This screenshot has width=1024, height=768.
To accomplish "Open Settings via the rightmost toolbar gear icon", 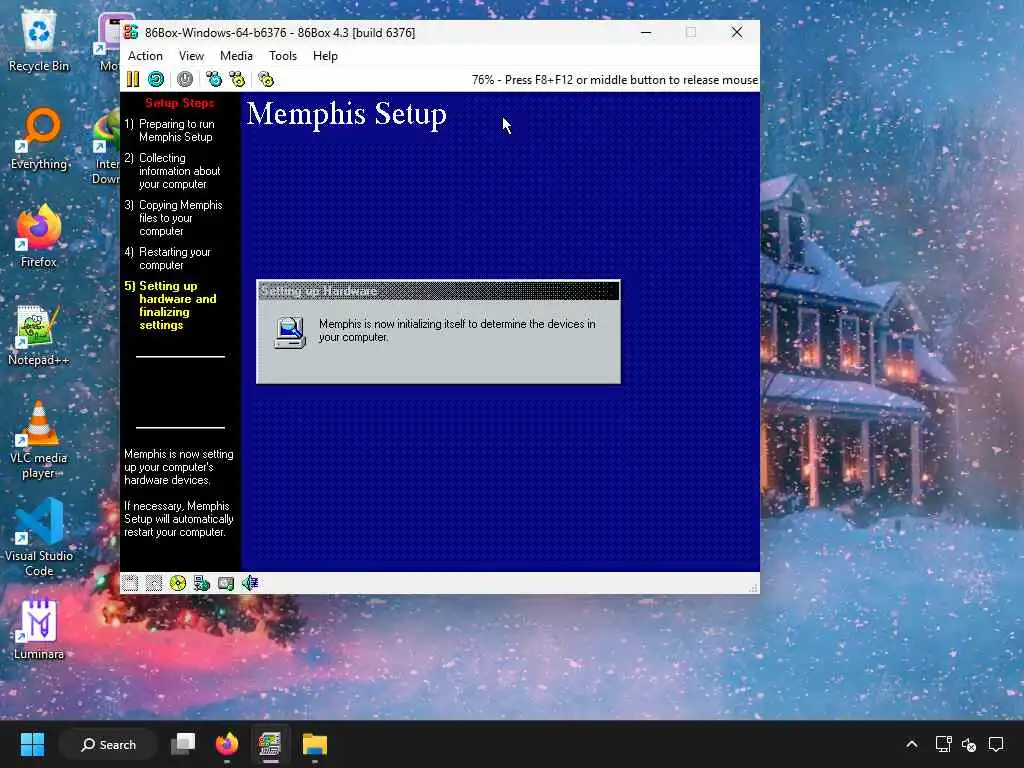I will [266, 80].
